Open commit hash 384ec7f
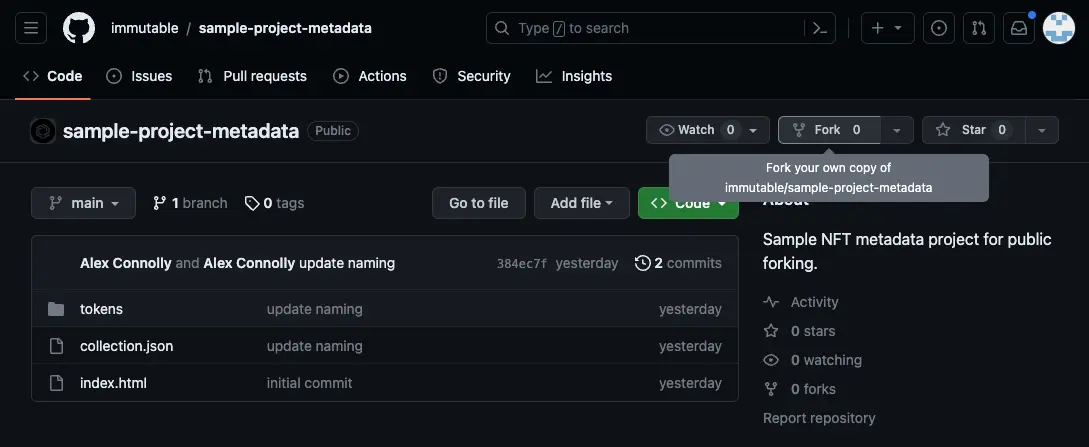This screenshot has width=1089, height=447. click(522, 264)
